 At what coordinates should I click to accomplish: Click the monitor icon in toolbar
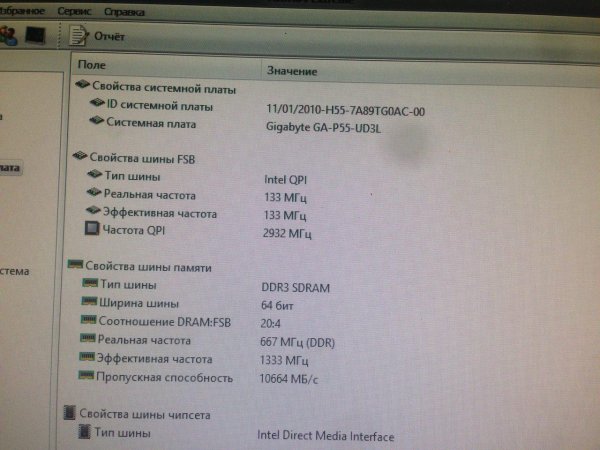[x=36, y=34]
